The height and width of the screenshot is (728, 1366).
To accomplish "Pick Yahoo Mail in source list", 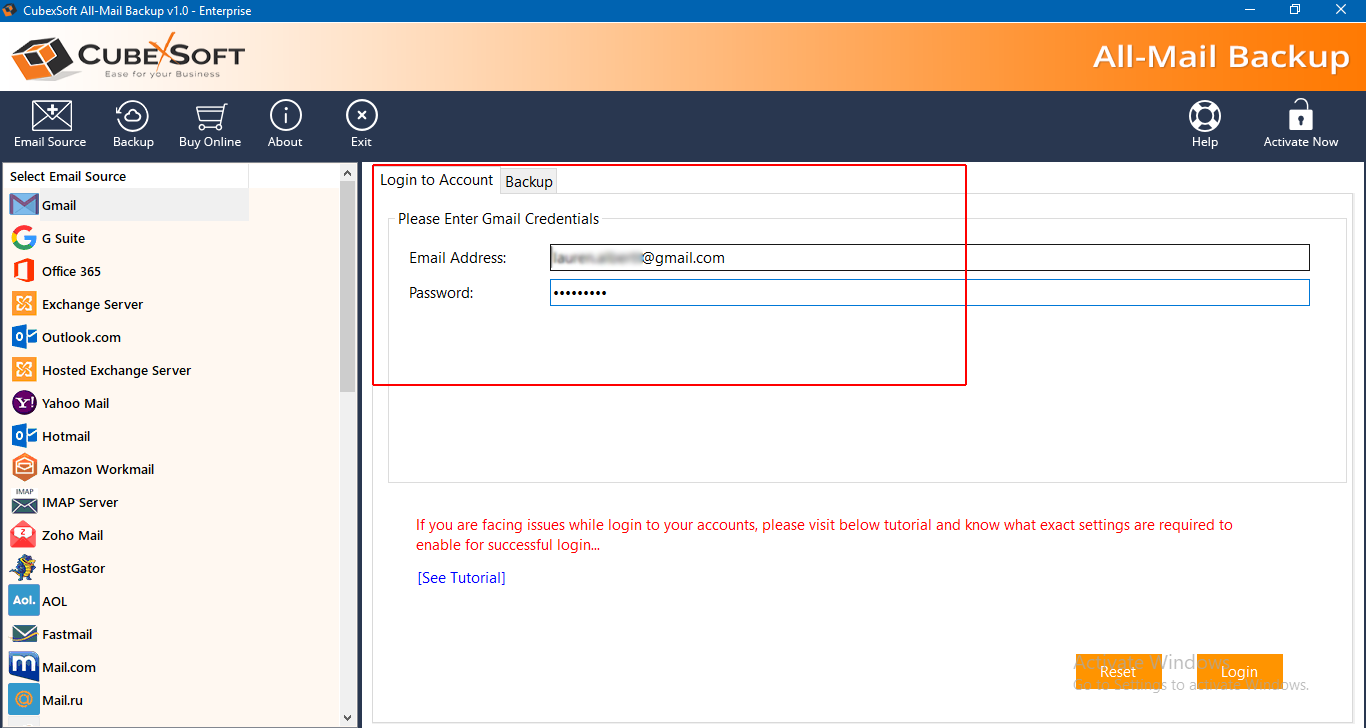I will (75, 403).
